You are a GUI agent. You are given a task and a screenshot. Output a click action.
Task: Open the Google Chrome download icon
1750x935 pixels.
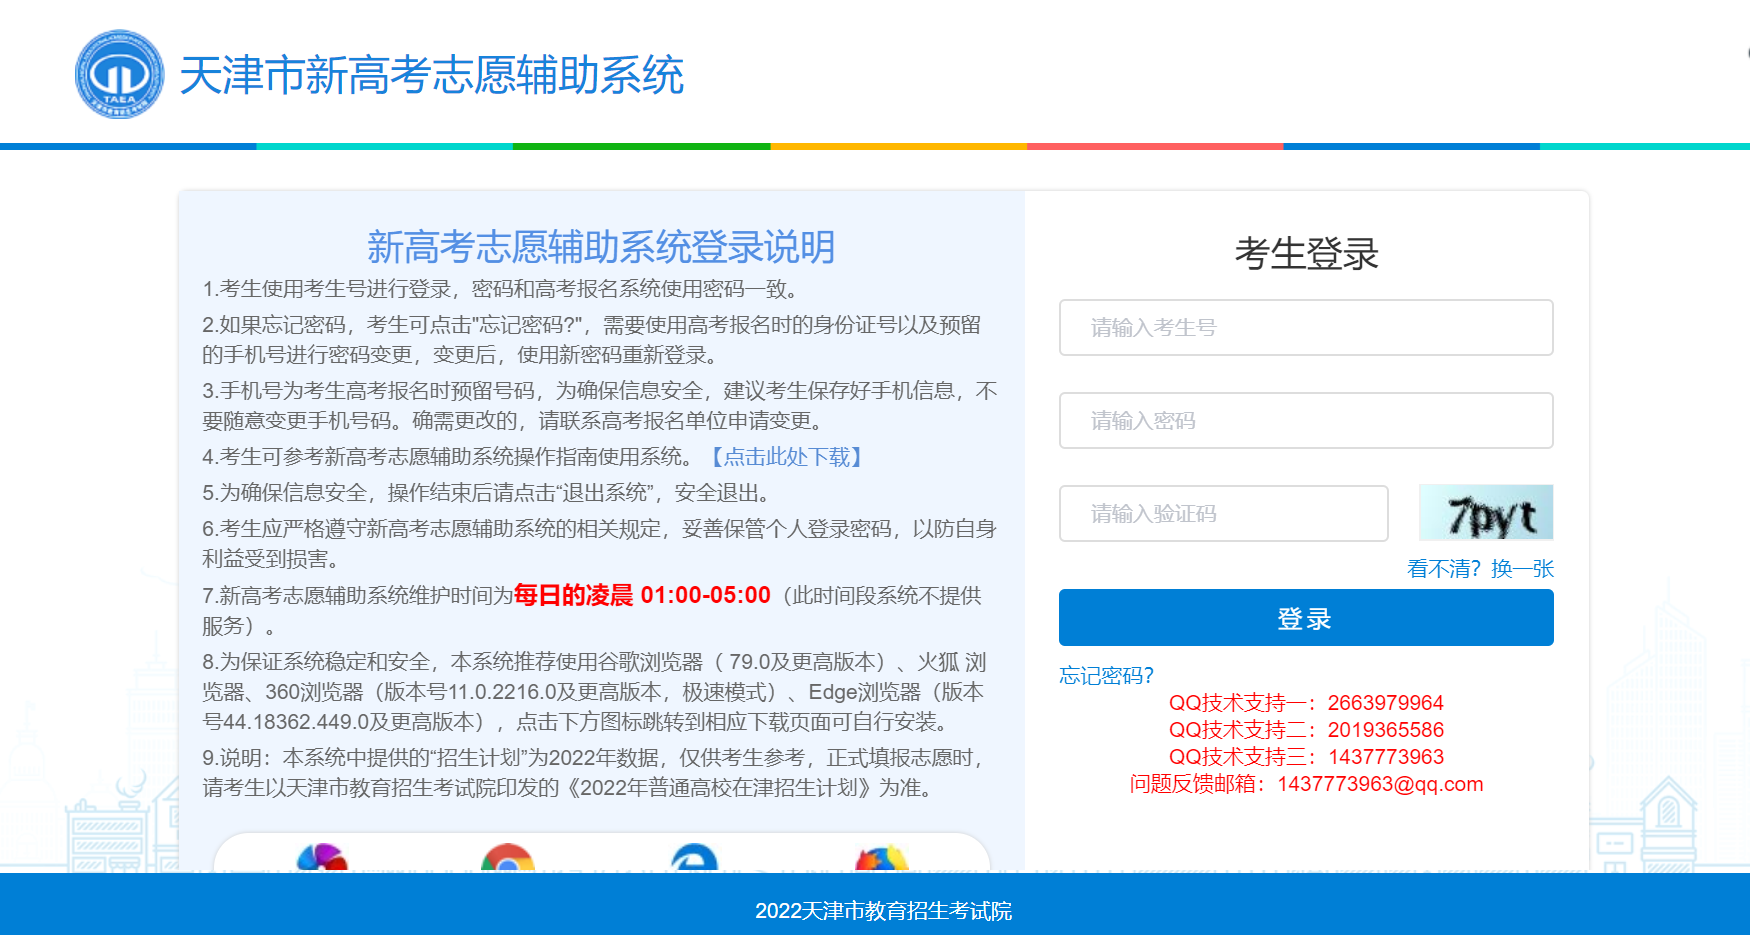point(508,860)
